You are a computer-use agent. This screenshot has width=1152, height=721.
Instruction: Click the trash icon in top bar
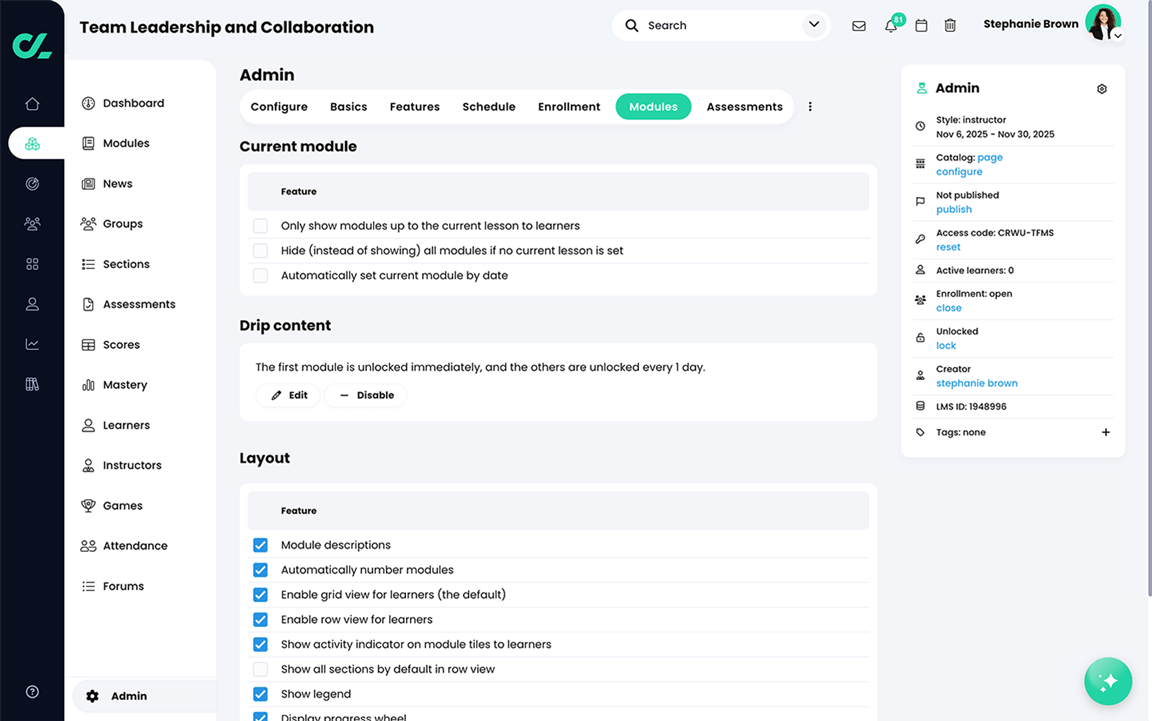pos(950,25)
